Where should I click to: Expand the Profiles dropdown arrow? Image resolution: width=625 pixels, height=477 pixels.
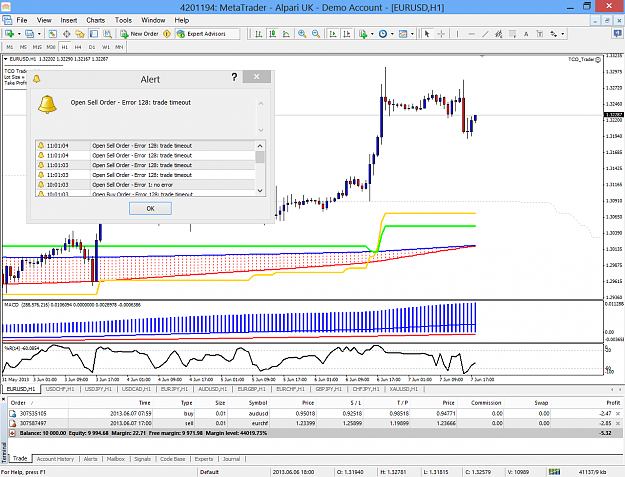point(39,34)
